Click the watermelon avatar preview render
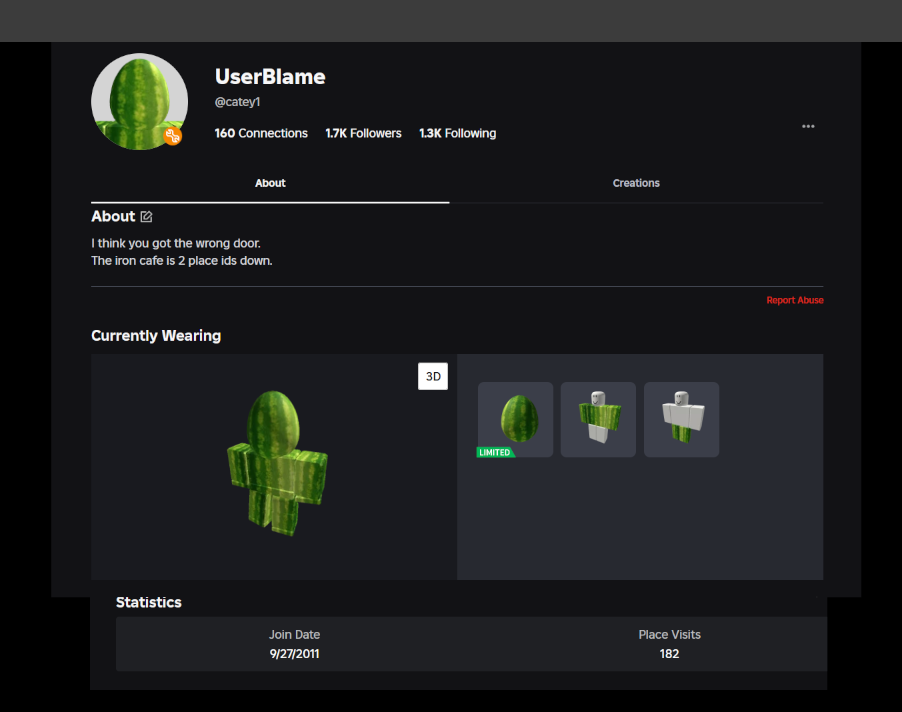Viewport: 902px width, 712px height. tap(277, 464)
